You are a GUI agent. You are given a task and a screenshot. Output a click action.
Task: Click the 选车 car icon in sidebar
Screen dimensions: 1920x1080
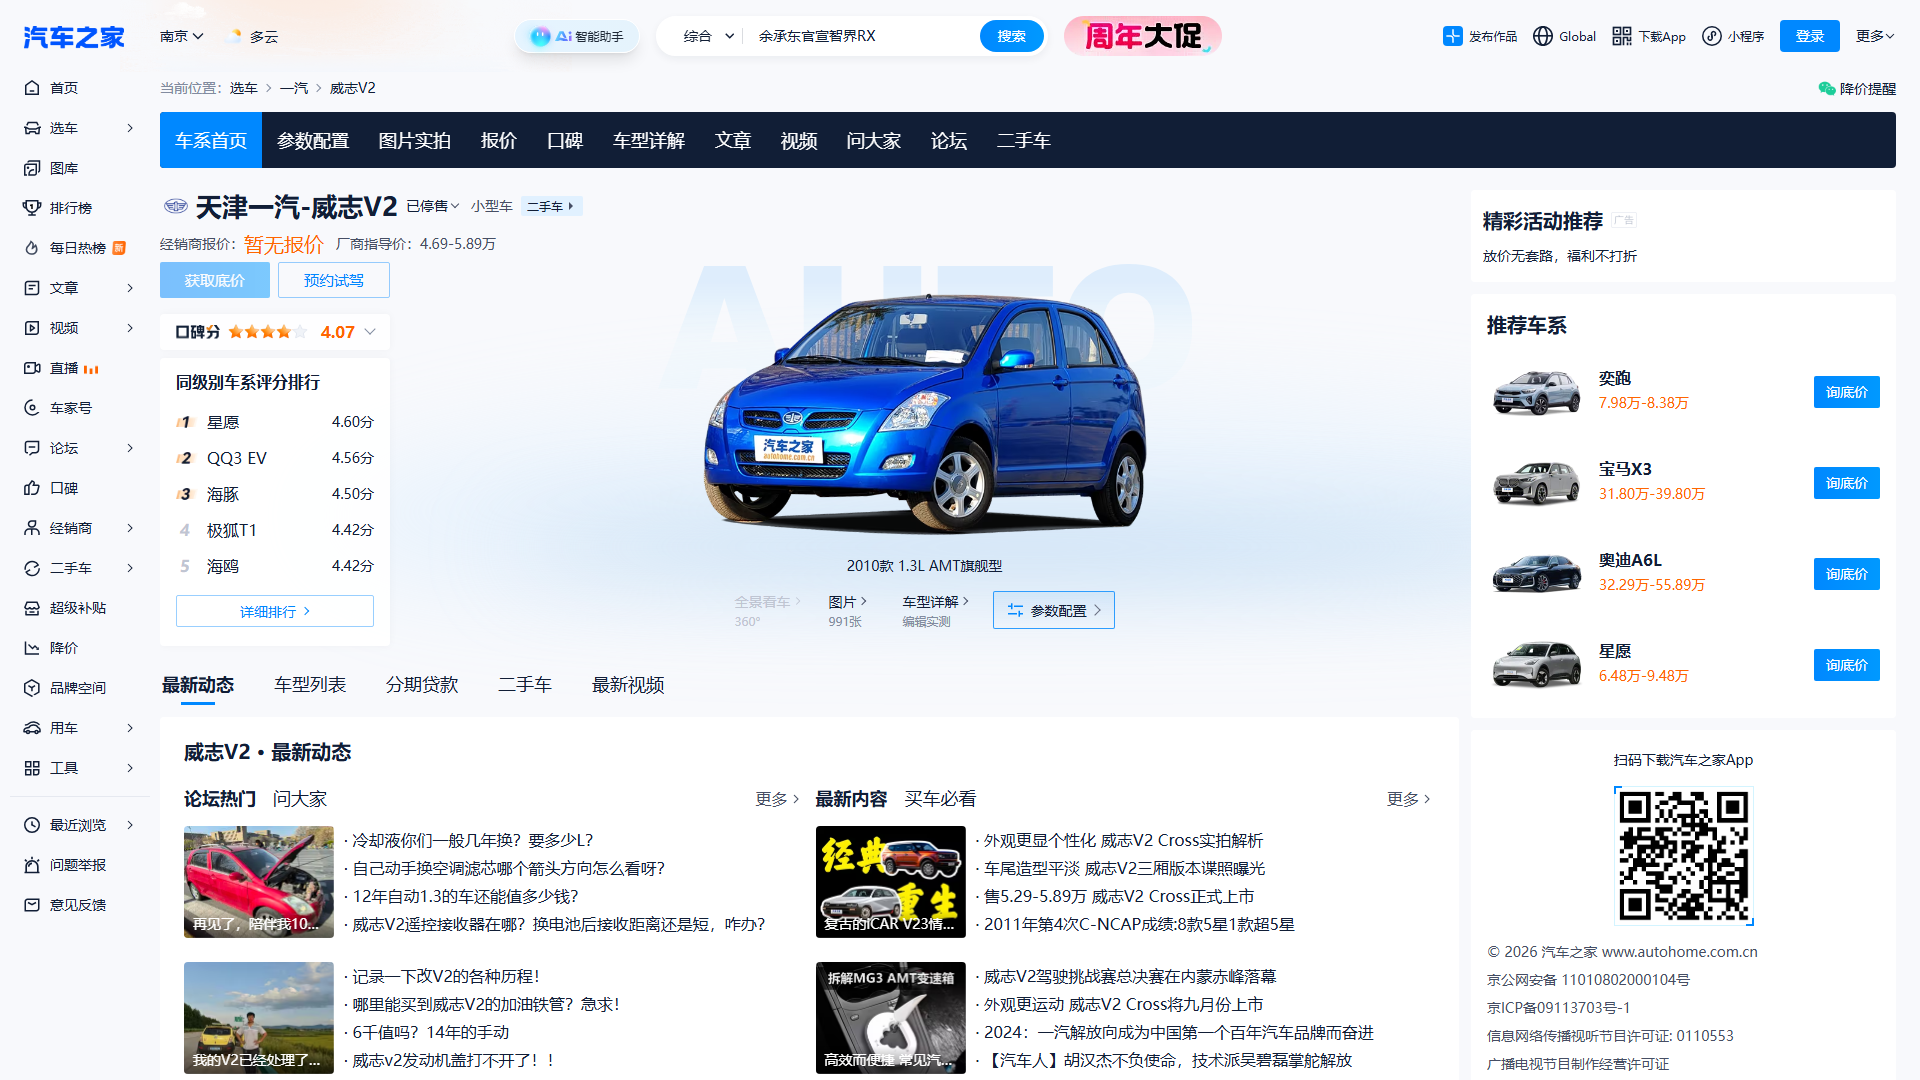(x=32, y=128)
